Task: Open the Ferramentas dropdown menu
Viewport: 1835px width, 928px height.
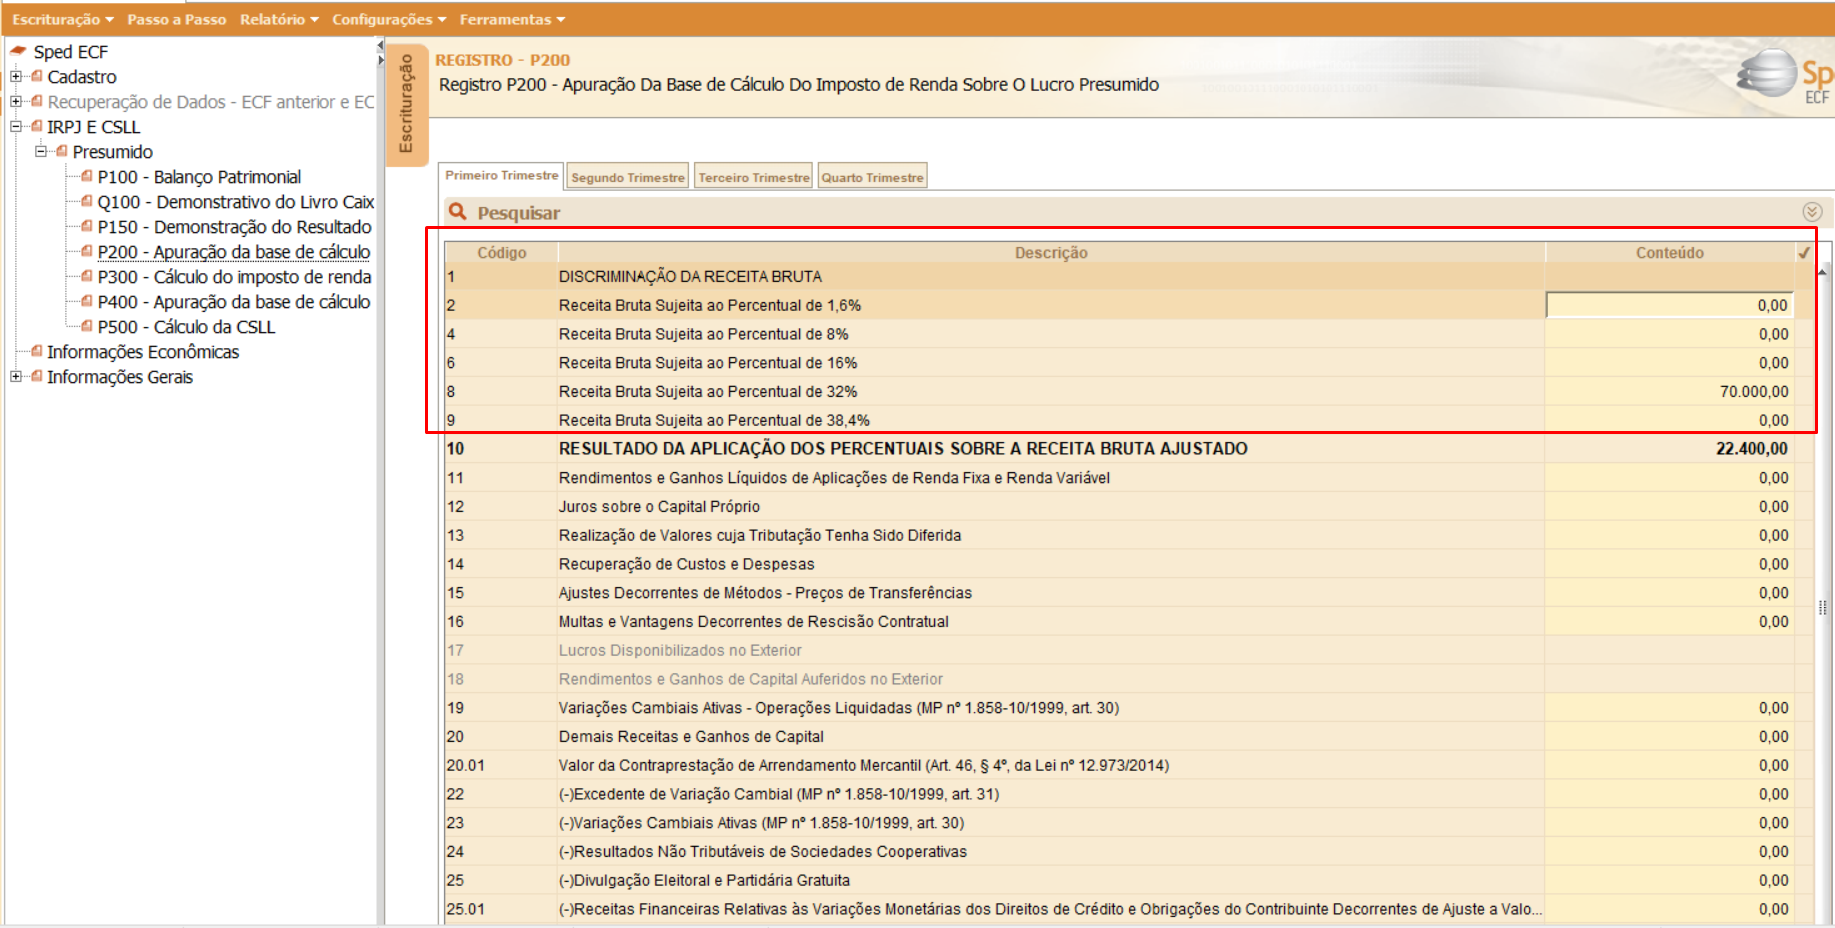Action: pos(512,19)
